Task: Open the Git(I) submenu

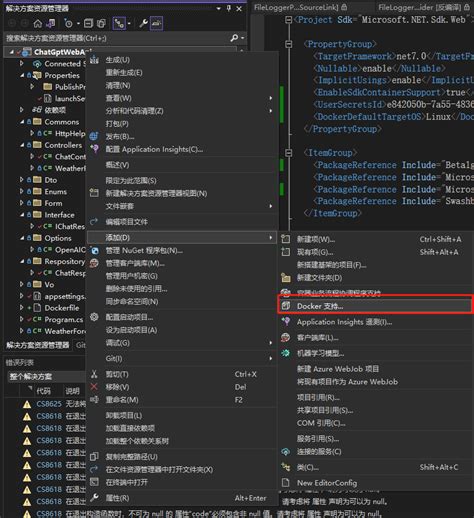Action: (182, 358)
